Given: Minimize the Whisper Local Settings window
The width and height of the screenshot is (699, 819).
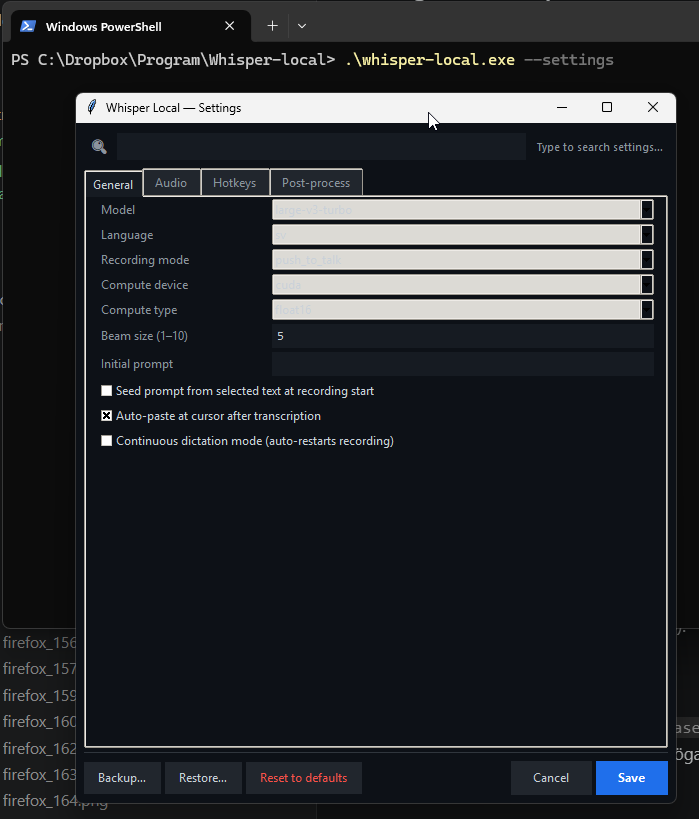Looking at the screenshot, I should 562,108.
